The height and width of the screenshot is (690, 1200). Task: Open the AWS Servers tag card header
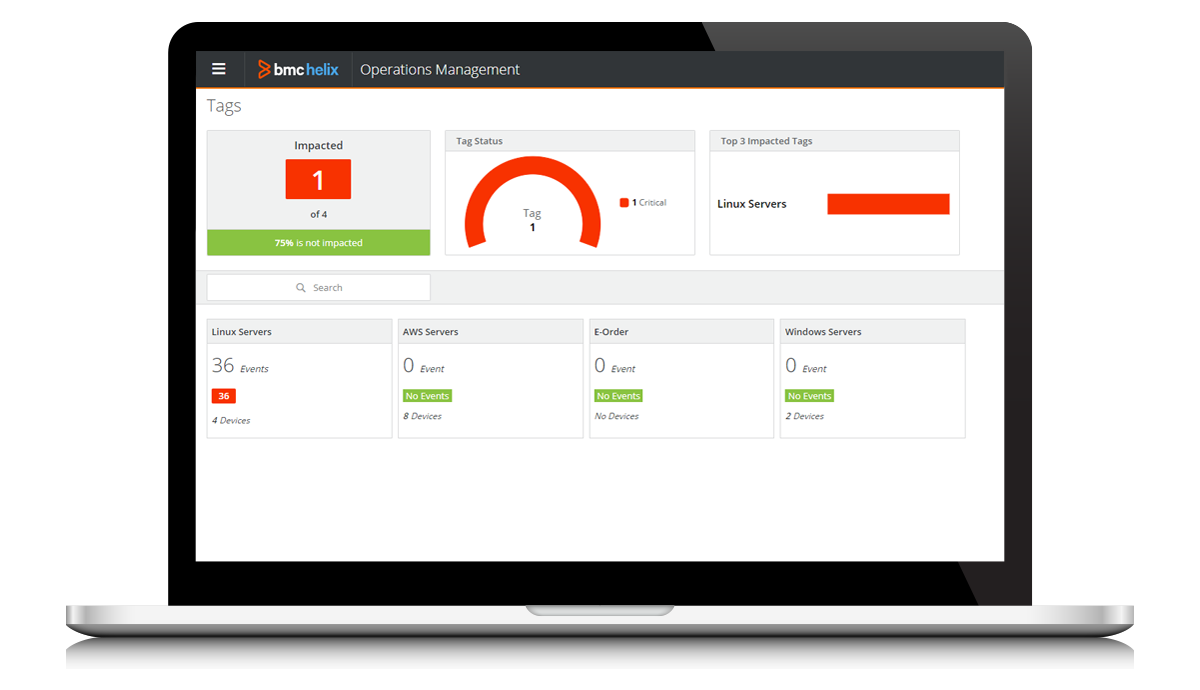[x=490, y=332]
